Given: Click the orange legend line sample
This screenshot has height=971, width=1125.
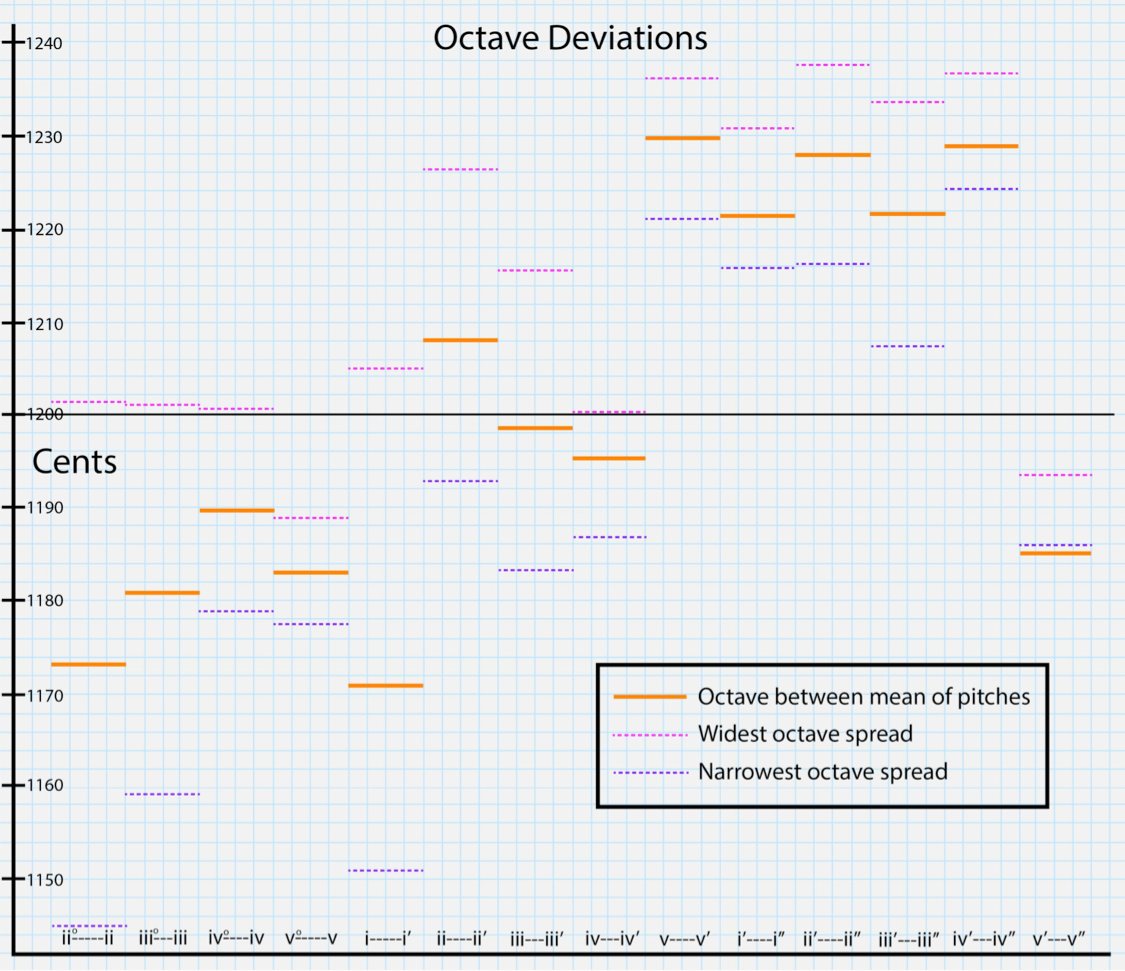Looking at the screenshot, I should coord(650,696).
